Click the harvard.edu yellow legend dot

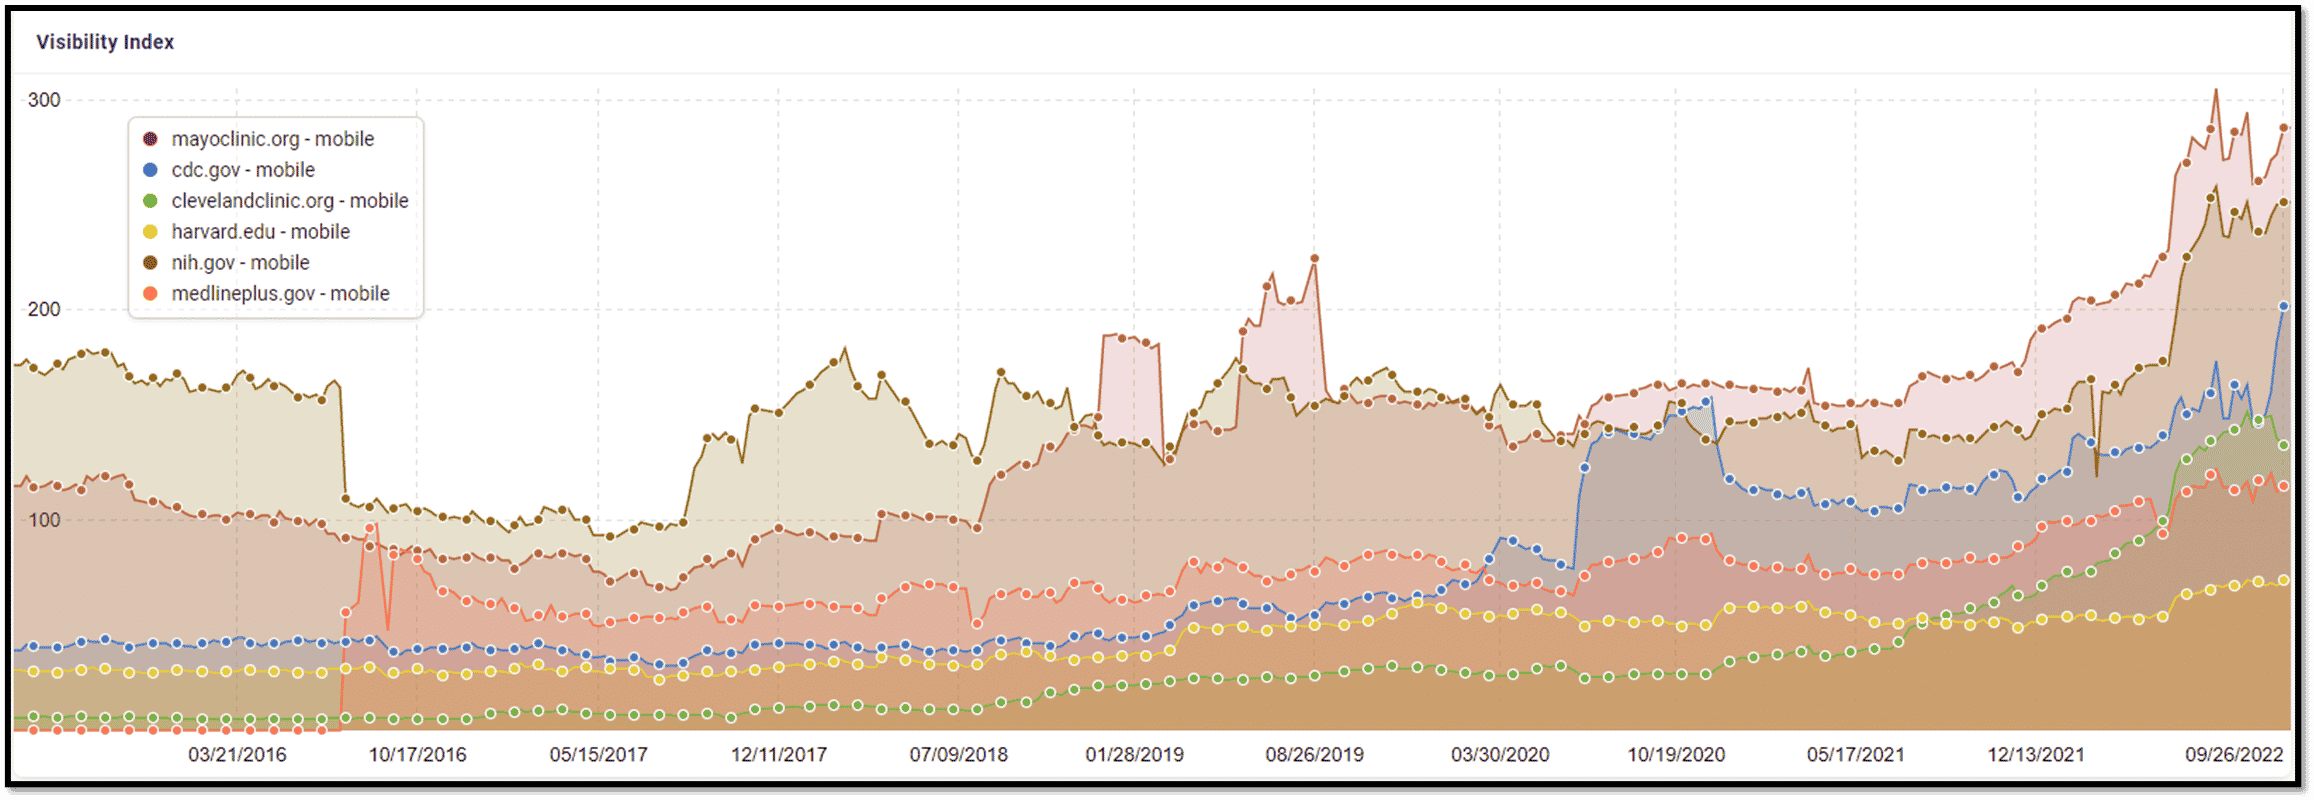(x=150, y=232)
